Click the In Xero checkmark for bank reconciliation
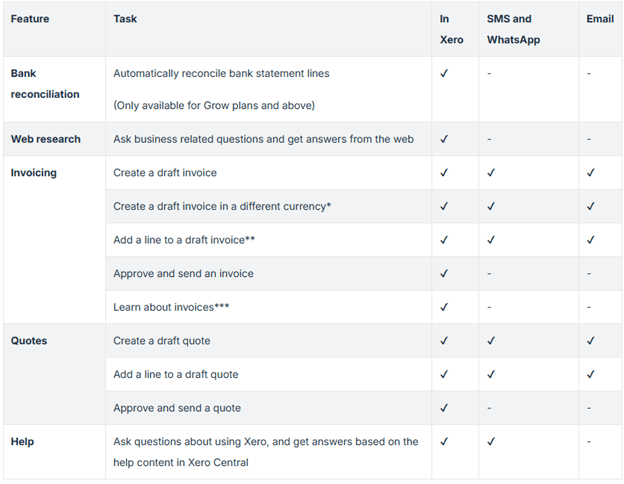This screenshot has width=624, height=484. tap(444, 73)
